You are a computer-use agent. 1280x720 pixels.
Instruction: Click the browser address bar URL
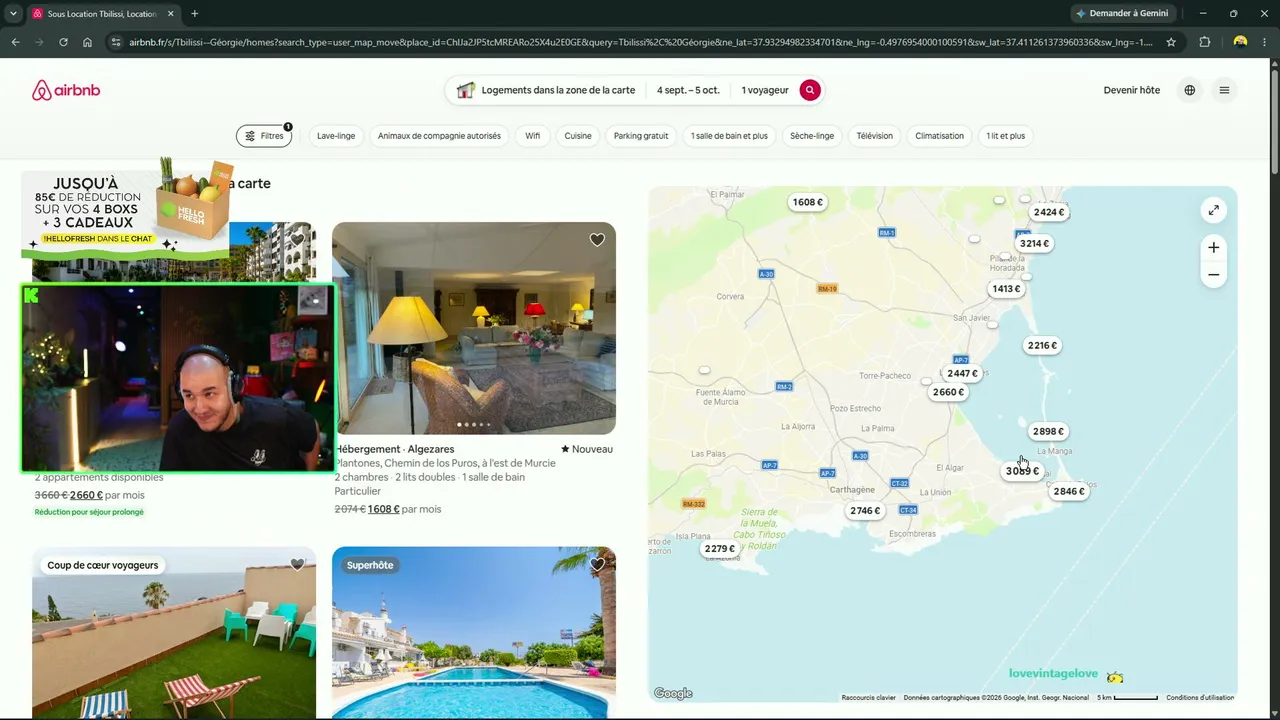tap(640, 42)
